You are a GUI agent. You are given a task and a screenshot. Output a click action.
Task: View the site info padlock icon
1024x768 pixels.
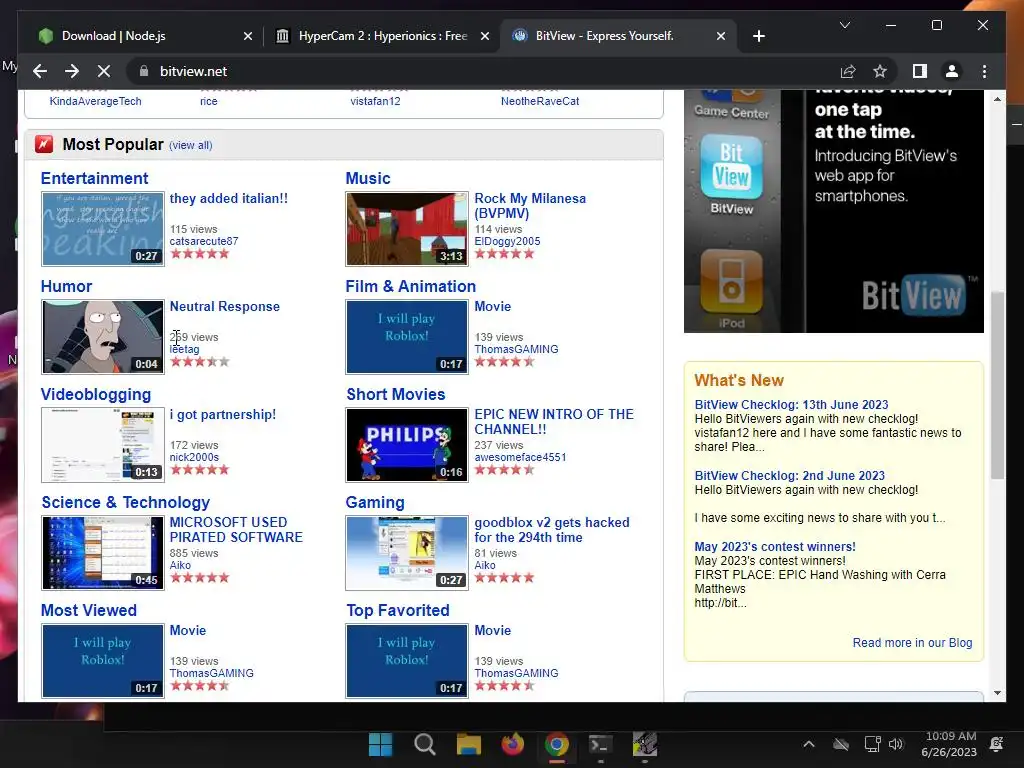(x=144, y=71)
